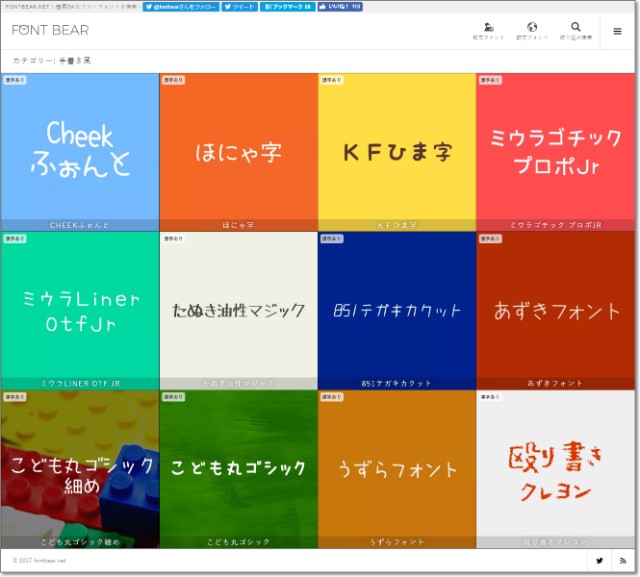Open the Cheek ふぉんと font tile

click(80, 150)
